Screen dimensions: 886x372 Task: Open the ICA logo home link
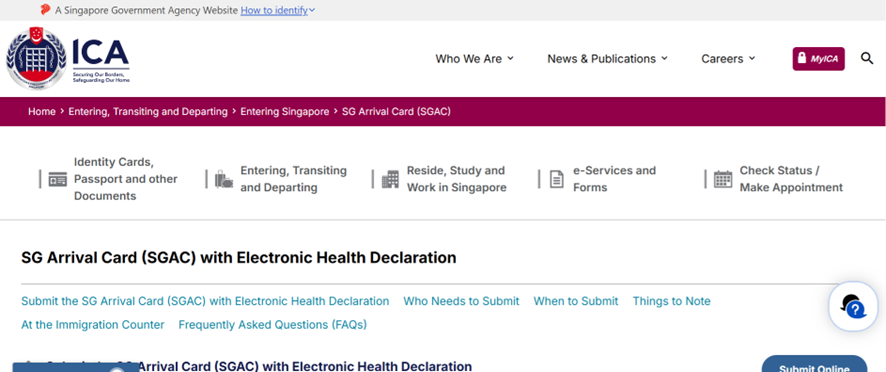pos(68,59)
